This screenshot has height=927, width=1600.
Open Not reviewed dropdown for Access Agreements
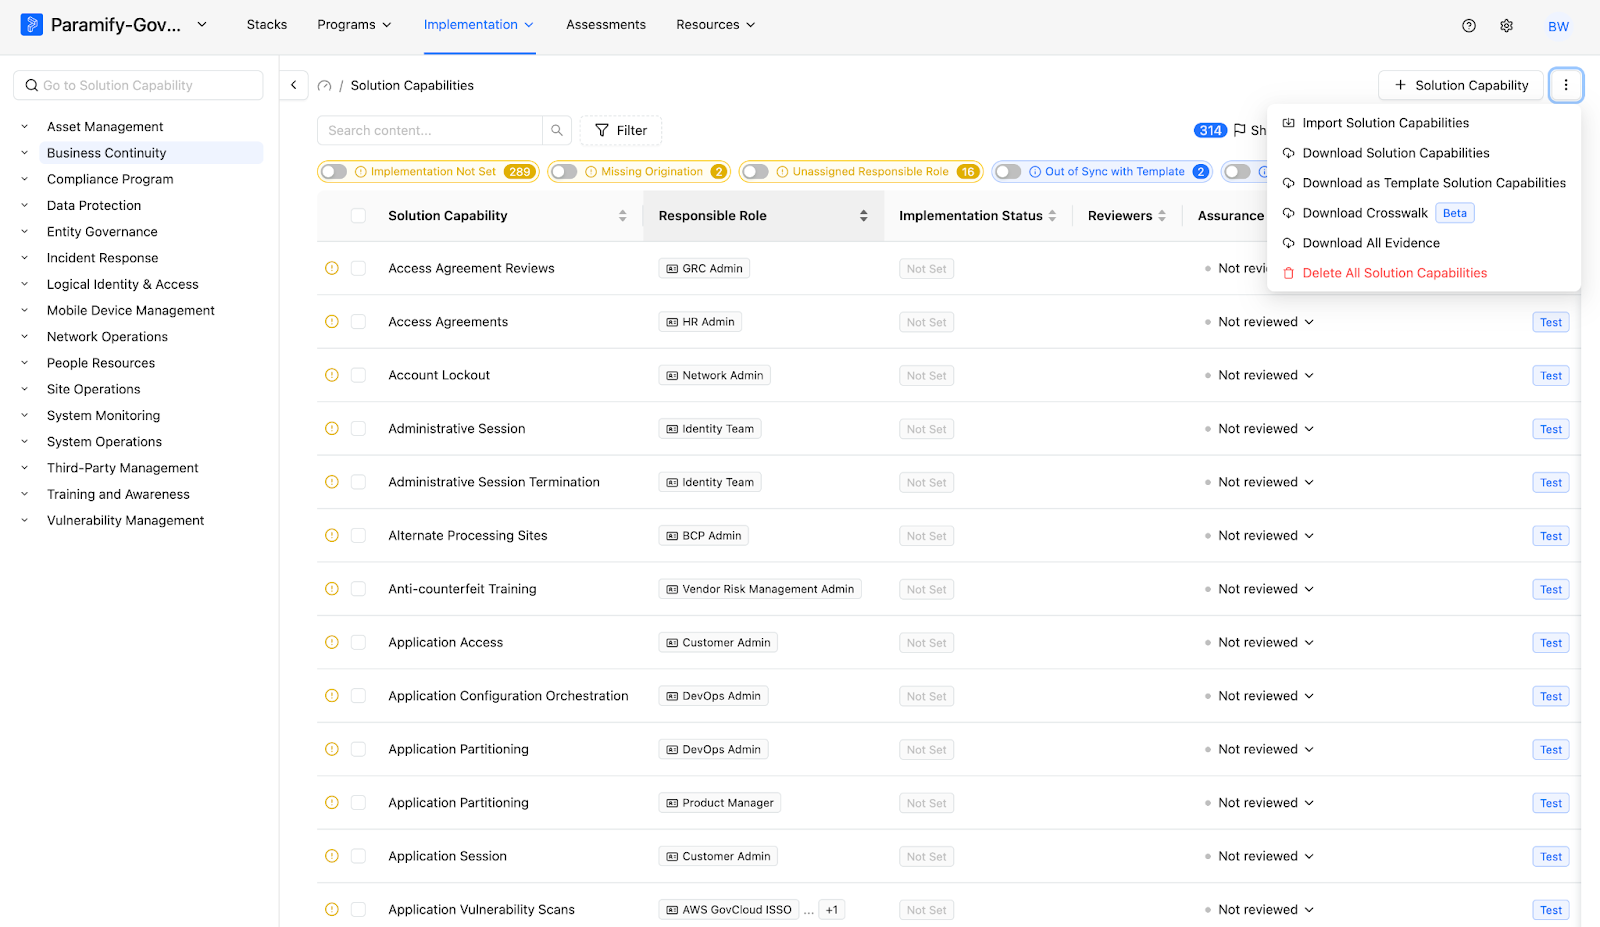tap(1265, 322)
